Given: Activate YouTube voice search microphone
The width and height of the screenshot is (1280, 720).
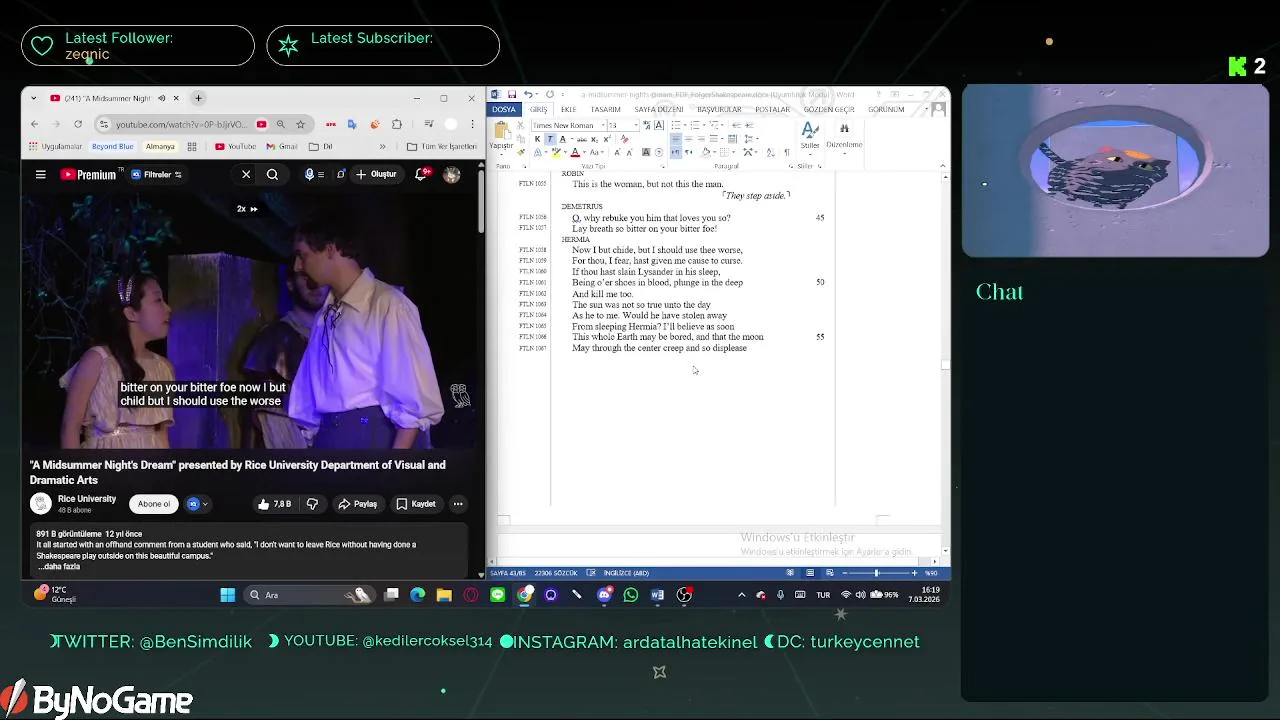Looking at the screenshot, I should point(309,174).
